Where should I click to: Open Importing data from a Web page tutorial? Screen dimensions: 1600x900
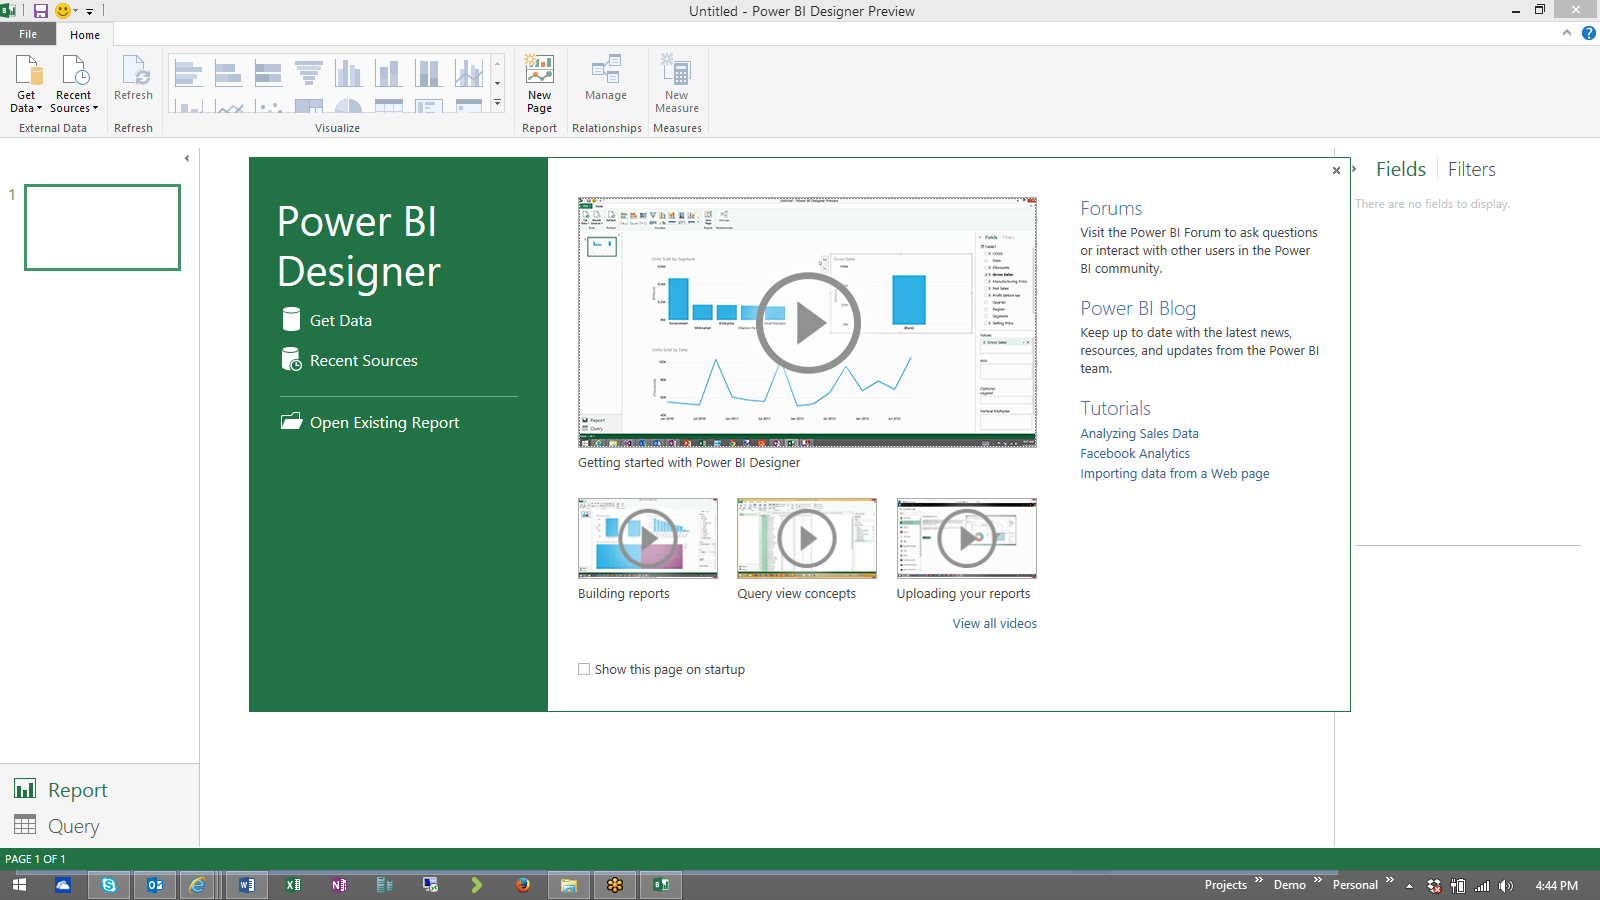pos(1175,473)
